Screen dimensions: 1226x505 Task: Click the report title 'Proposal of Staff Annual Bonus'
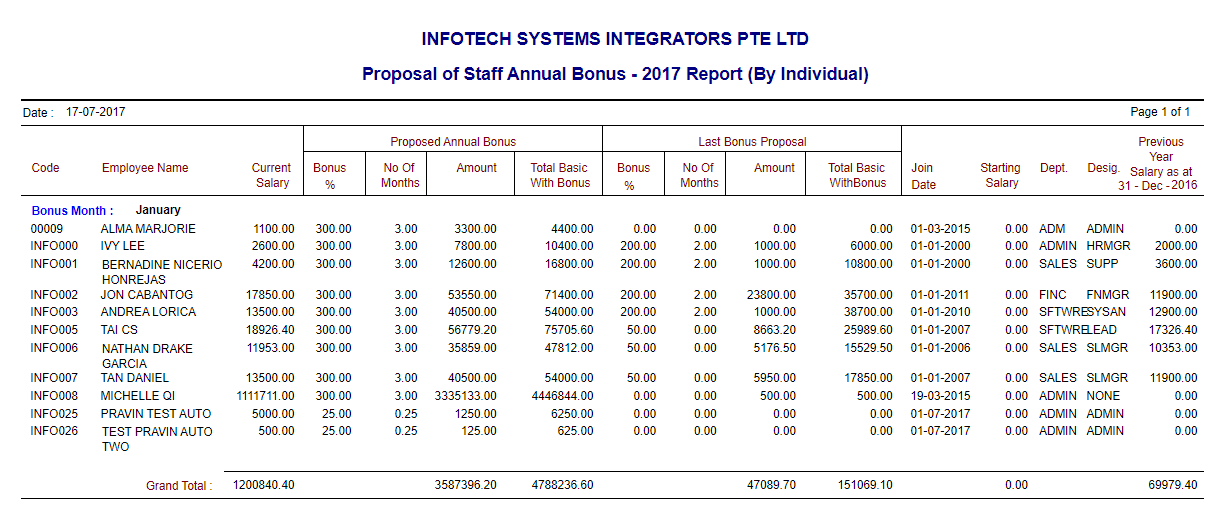[614, 74]
